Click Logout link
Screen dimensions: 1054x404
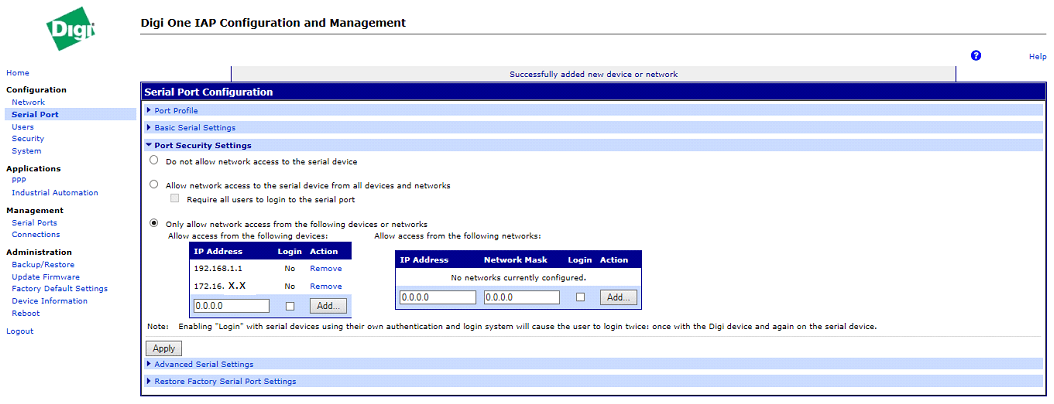19,331
